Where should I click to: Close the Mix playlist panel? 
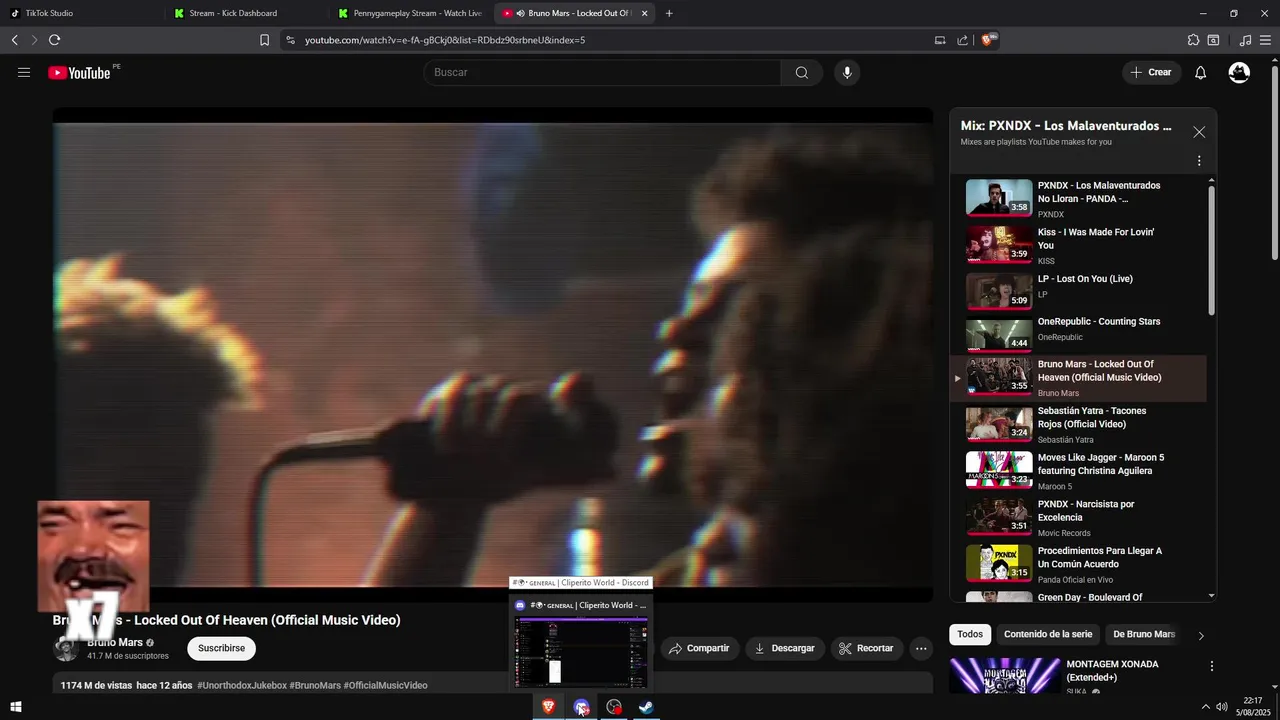tap(1199, 132)
